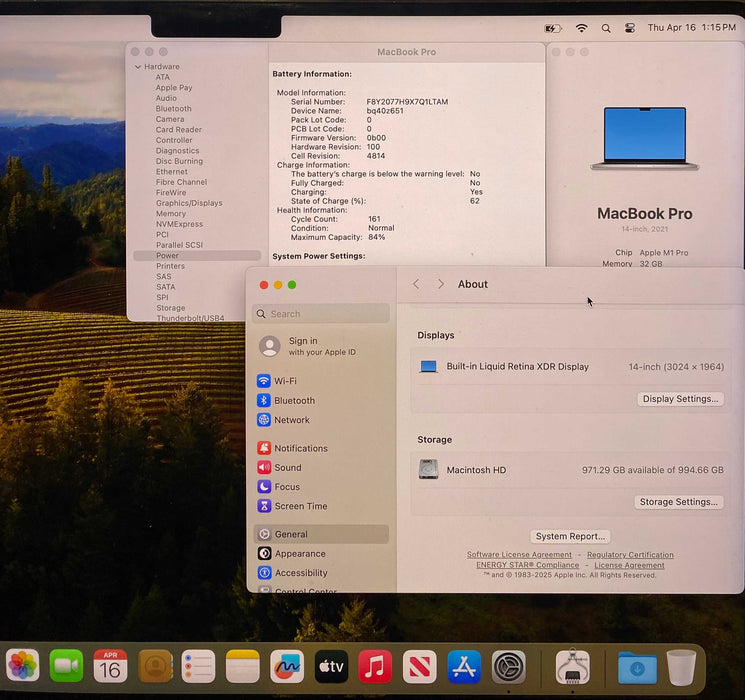
Task: Select Memory in System Information sidebar
Action: (171, 213)
